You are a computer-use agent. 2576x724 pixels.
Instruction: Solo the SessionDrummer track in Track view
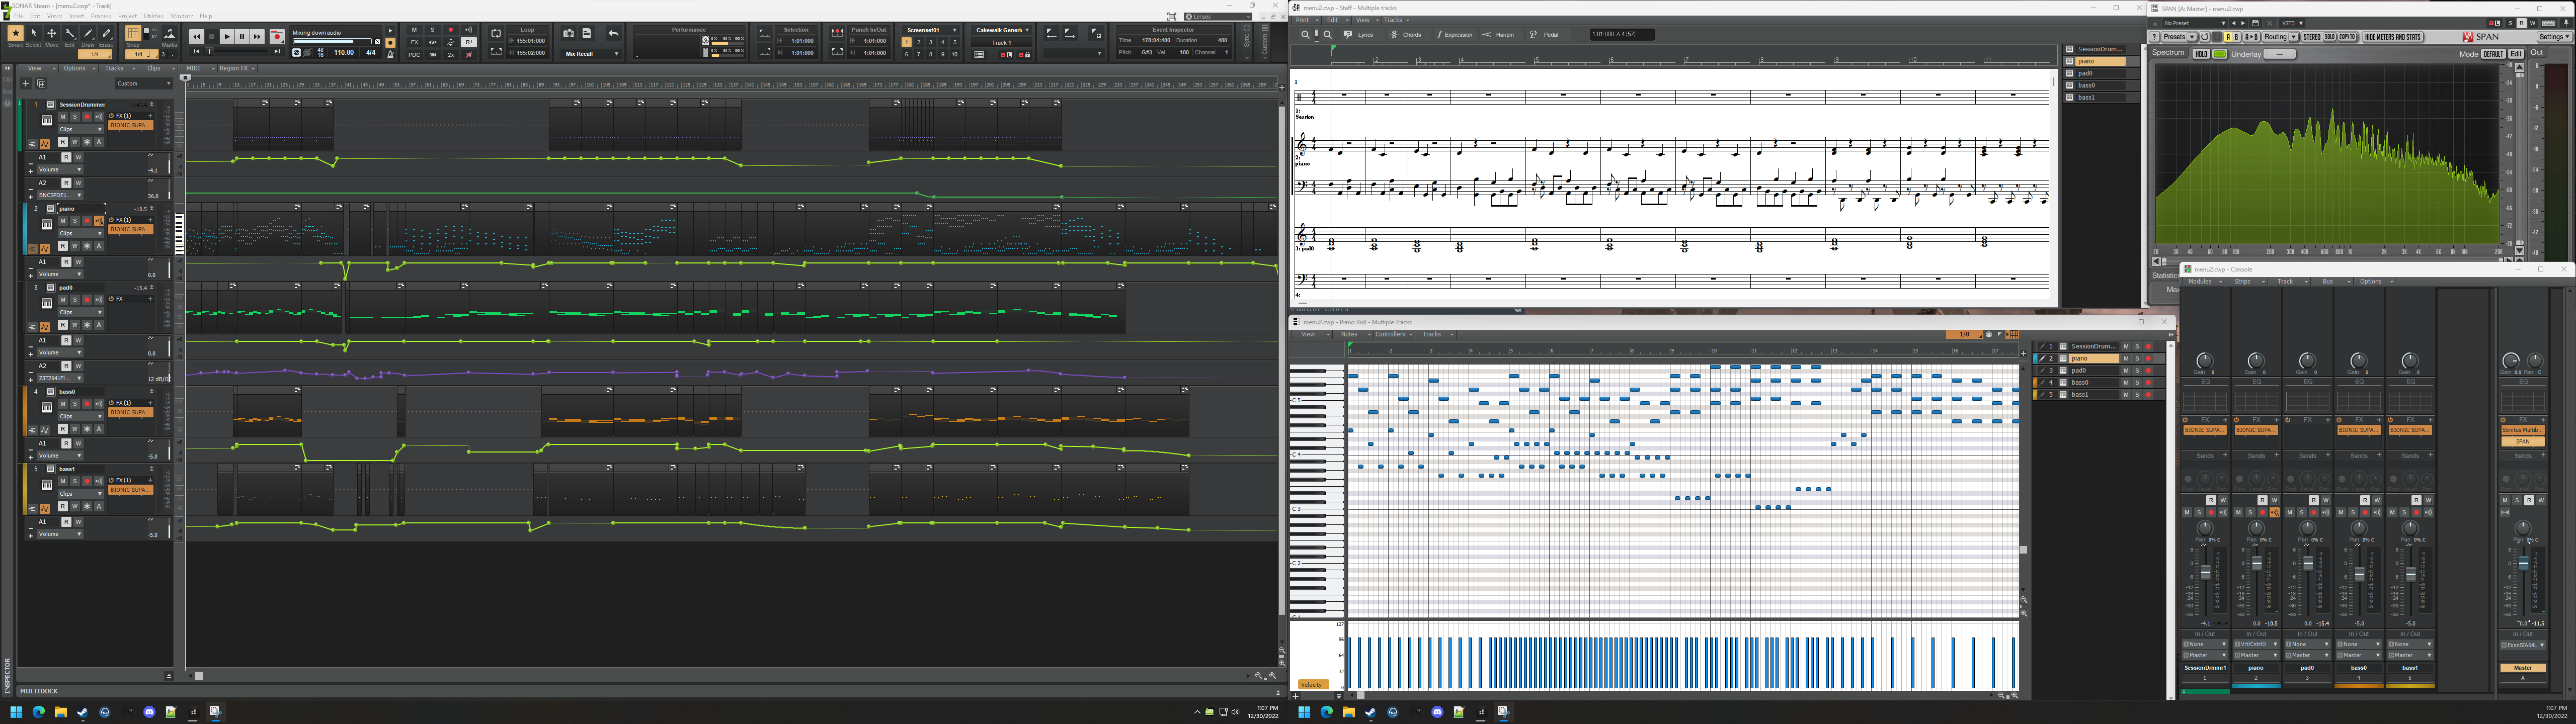pos(74,117)
